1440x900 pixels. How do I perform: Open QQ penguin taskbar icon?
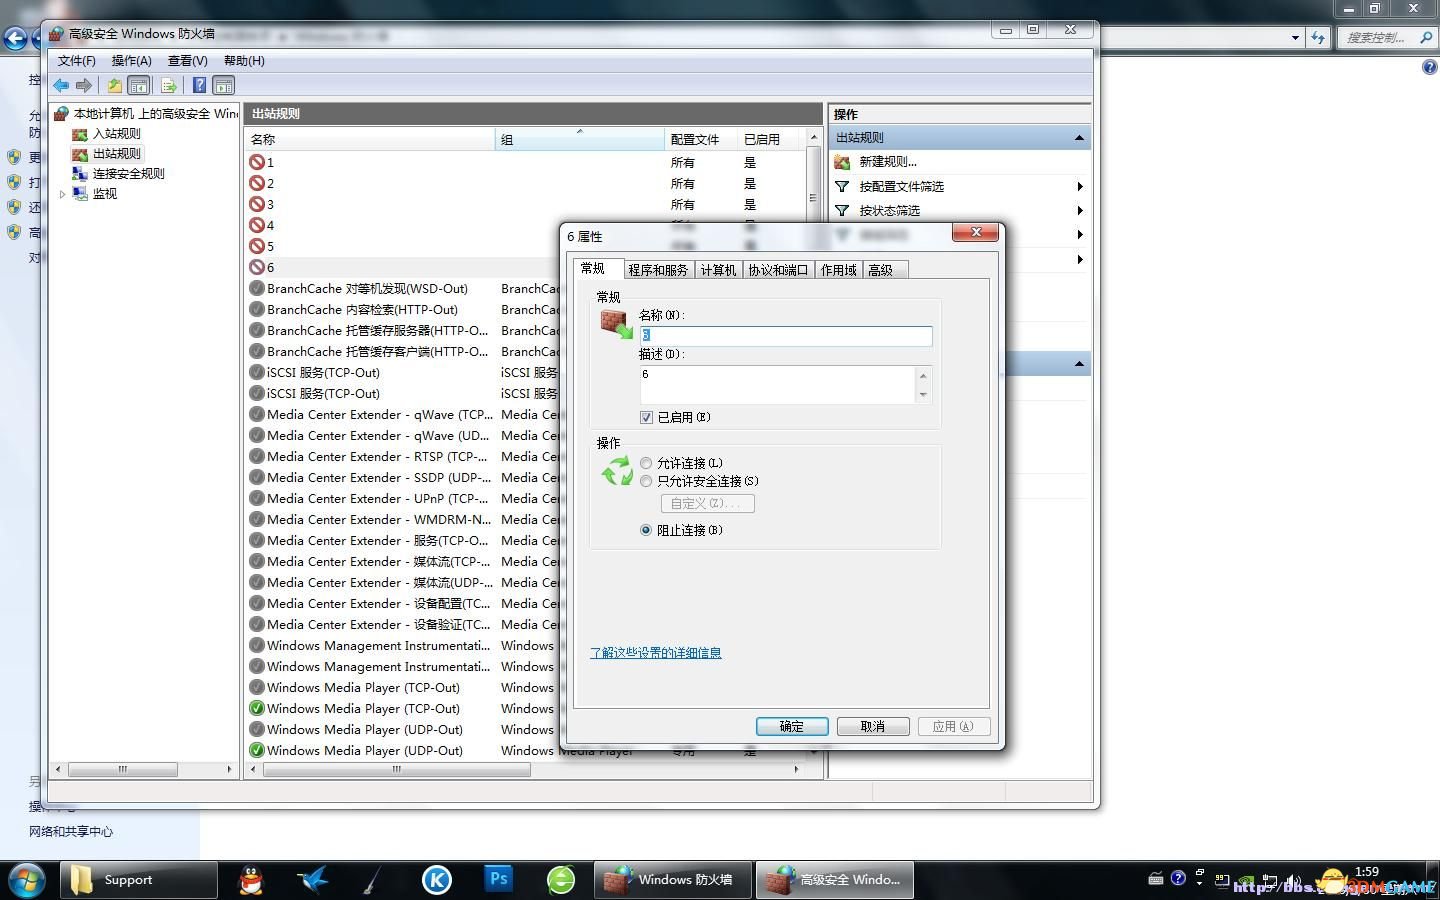point(251,880)
